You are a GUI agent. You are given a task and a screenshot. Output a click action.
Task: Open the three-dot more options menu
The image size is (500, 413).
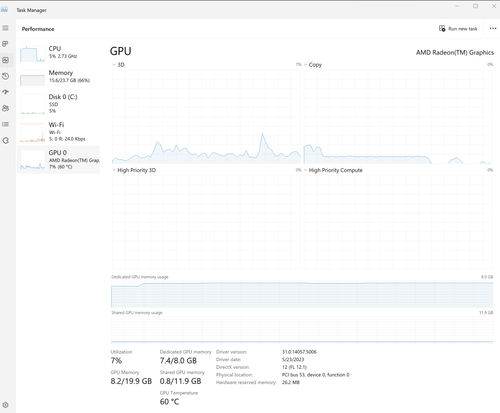(x=493, y=29)
